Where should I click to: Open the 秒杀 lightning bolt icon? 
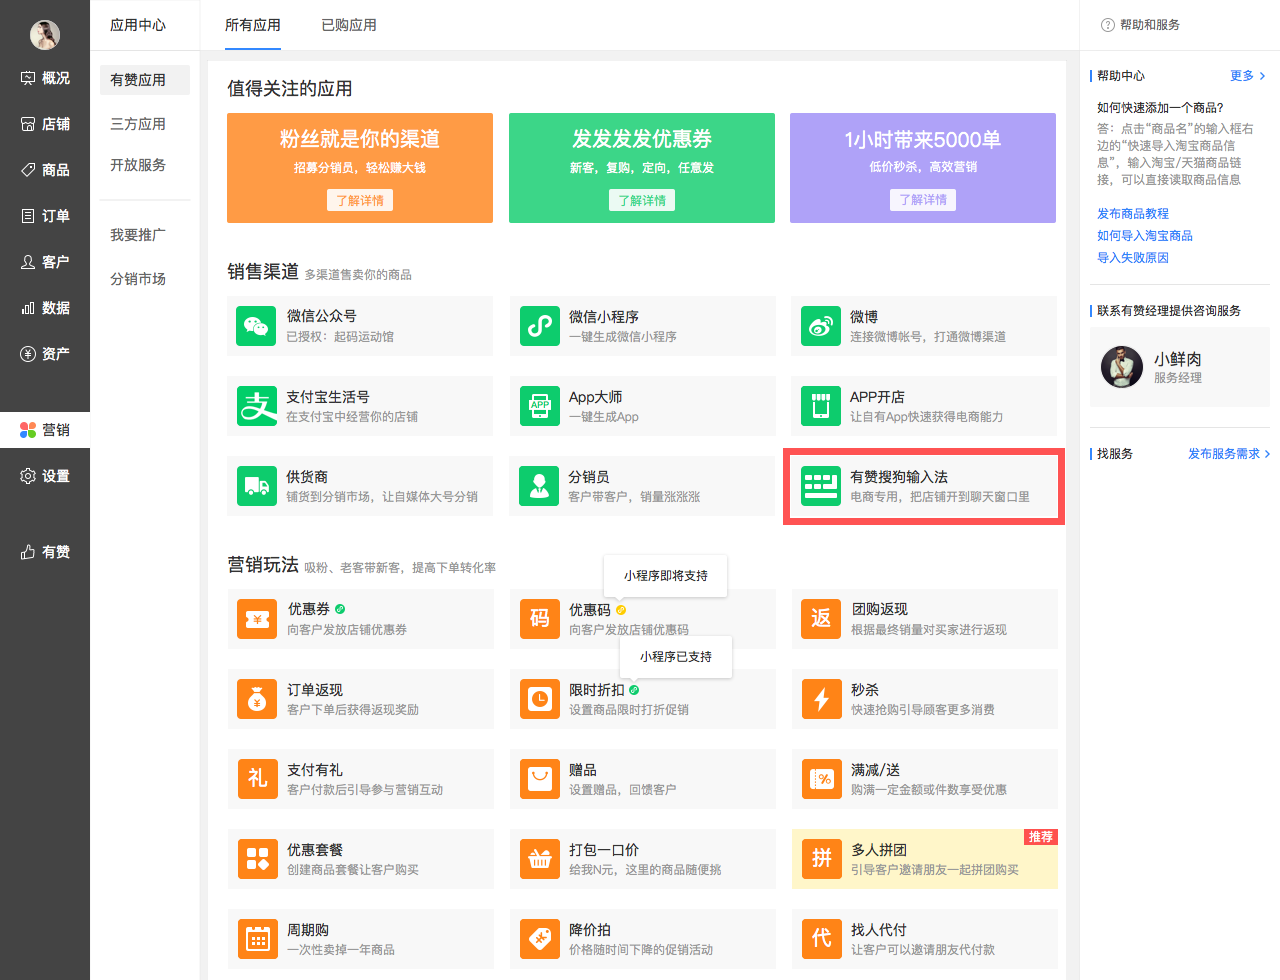(821, 699)
